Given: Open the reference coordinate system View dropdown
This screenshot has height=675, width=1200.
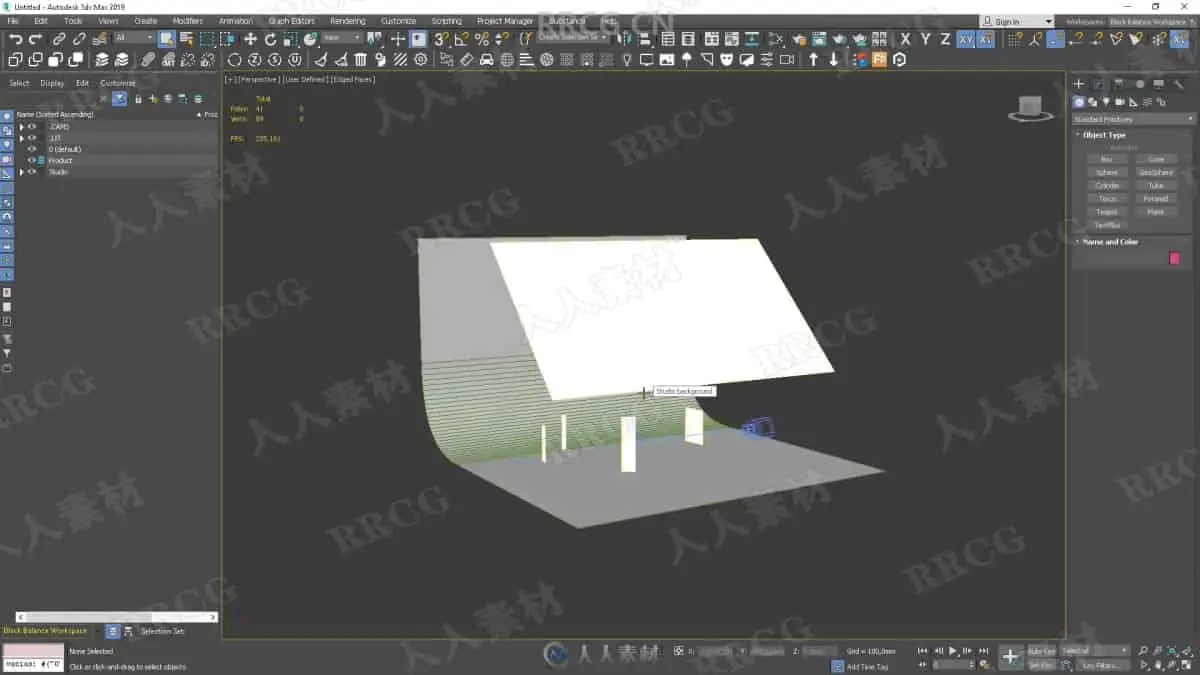Looking at the screenshot, I should point(342,38).
